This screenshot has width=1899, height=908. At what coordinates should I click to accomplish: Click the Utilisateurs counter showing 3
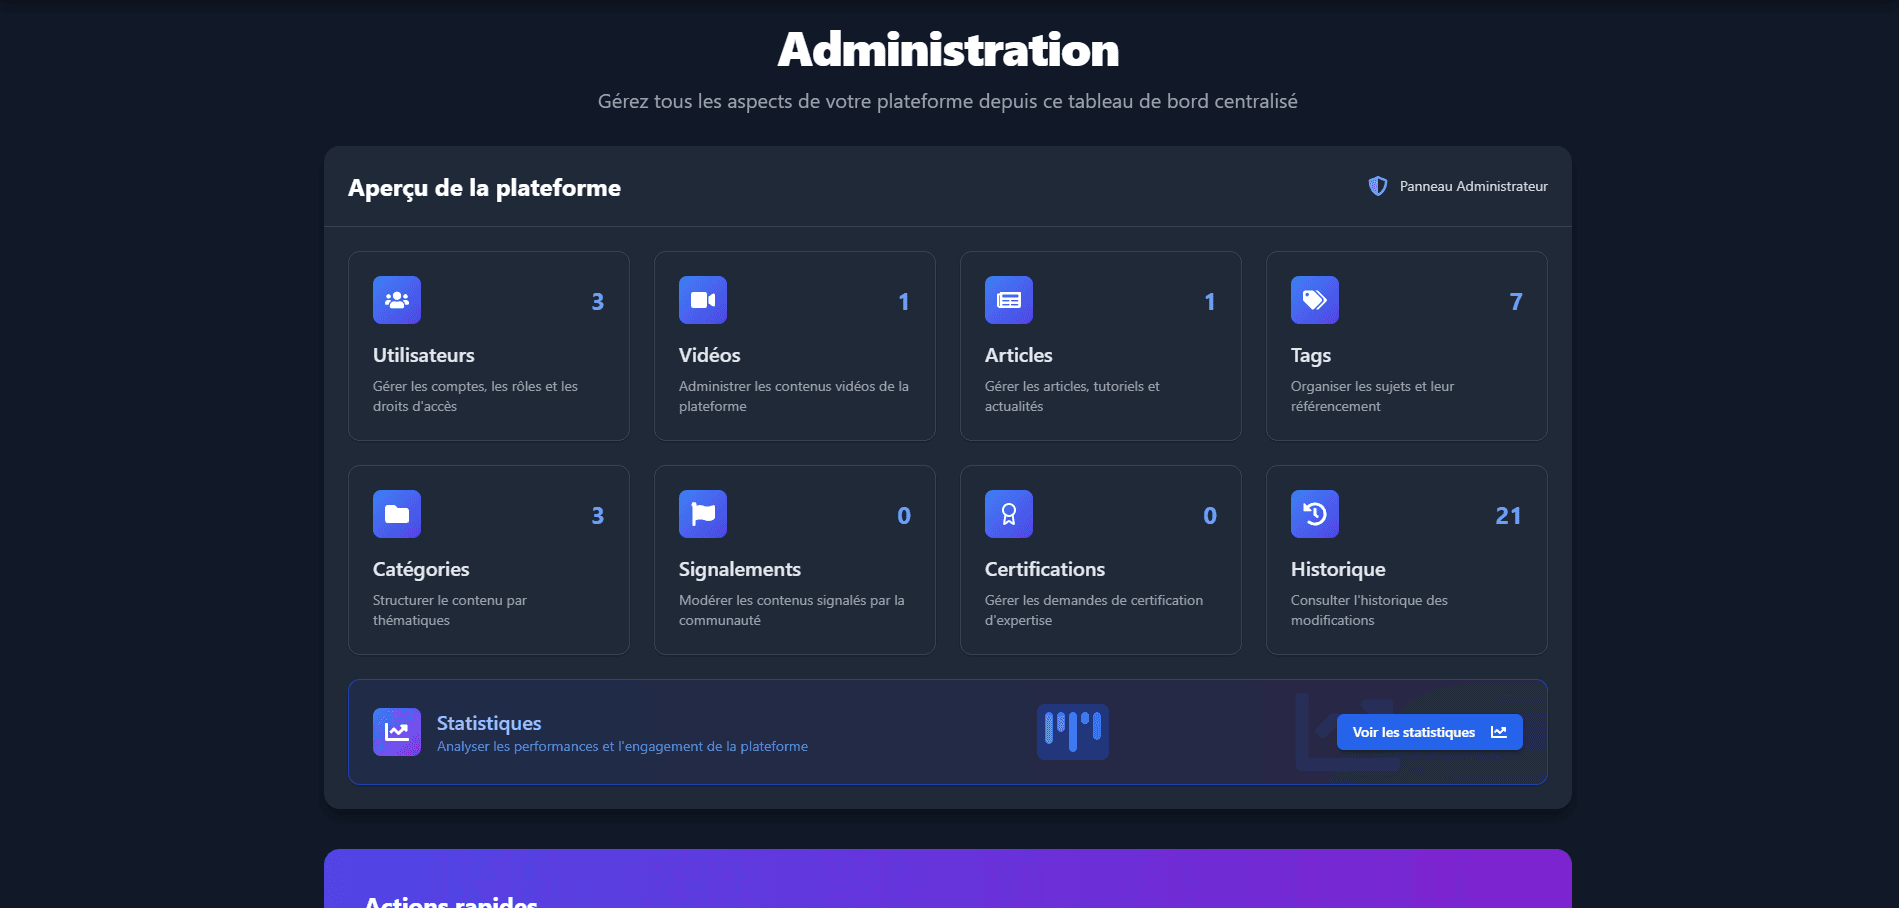[597, 301]
